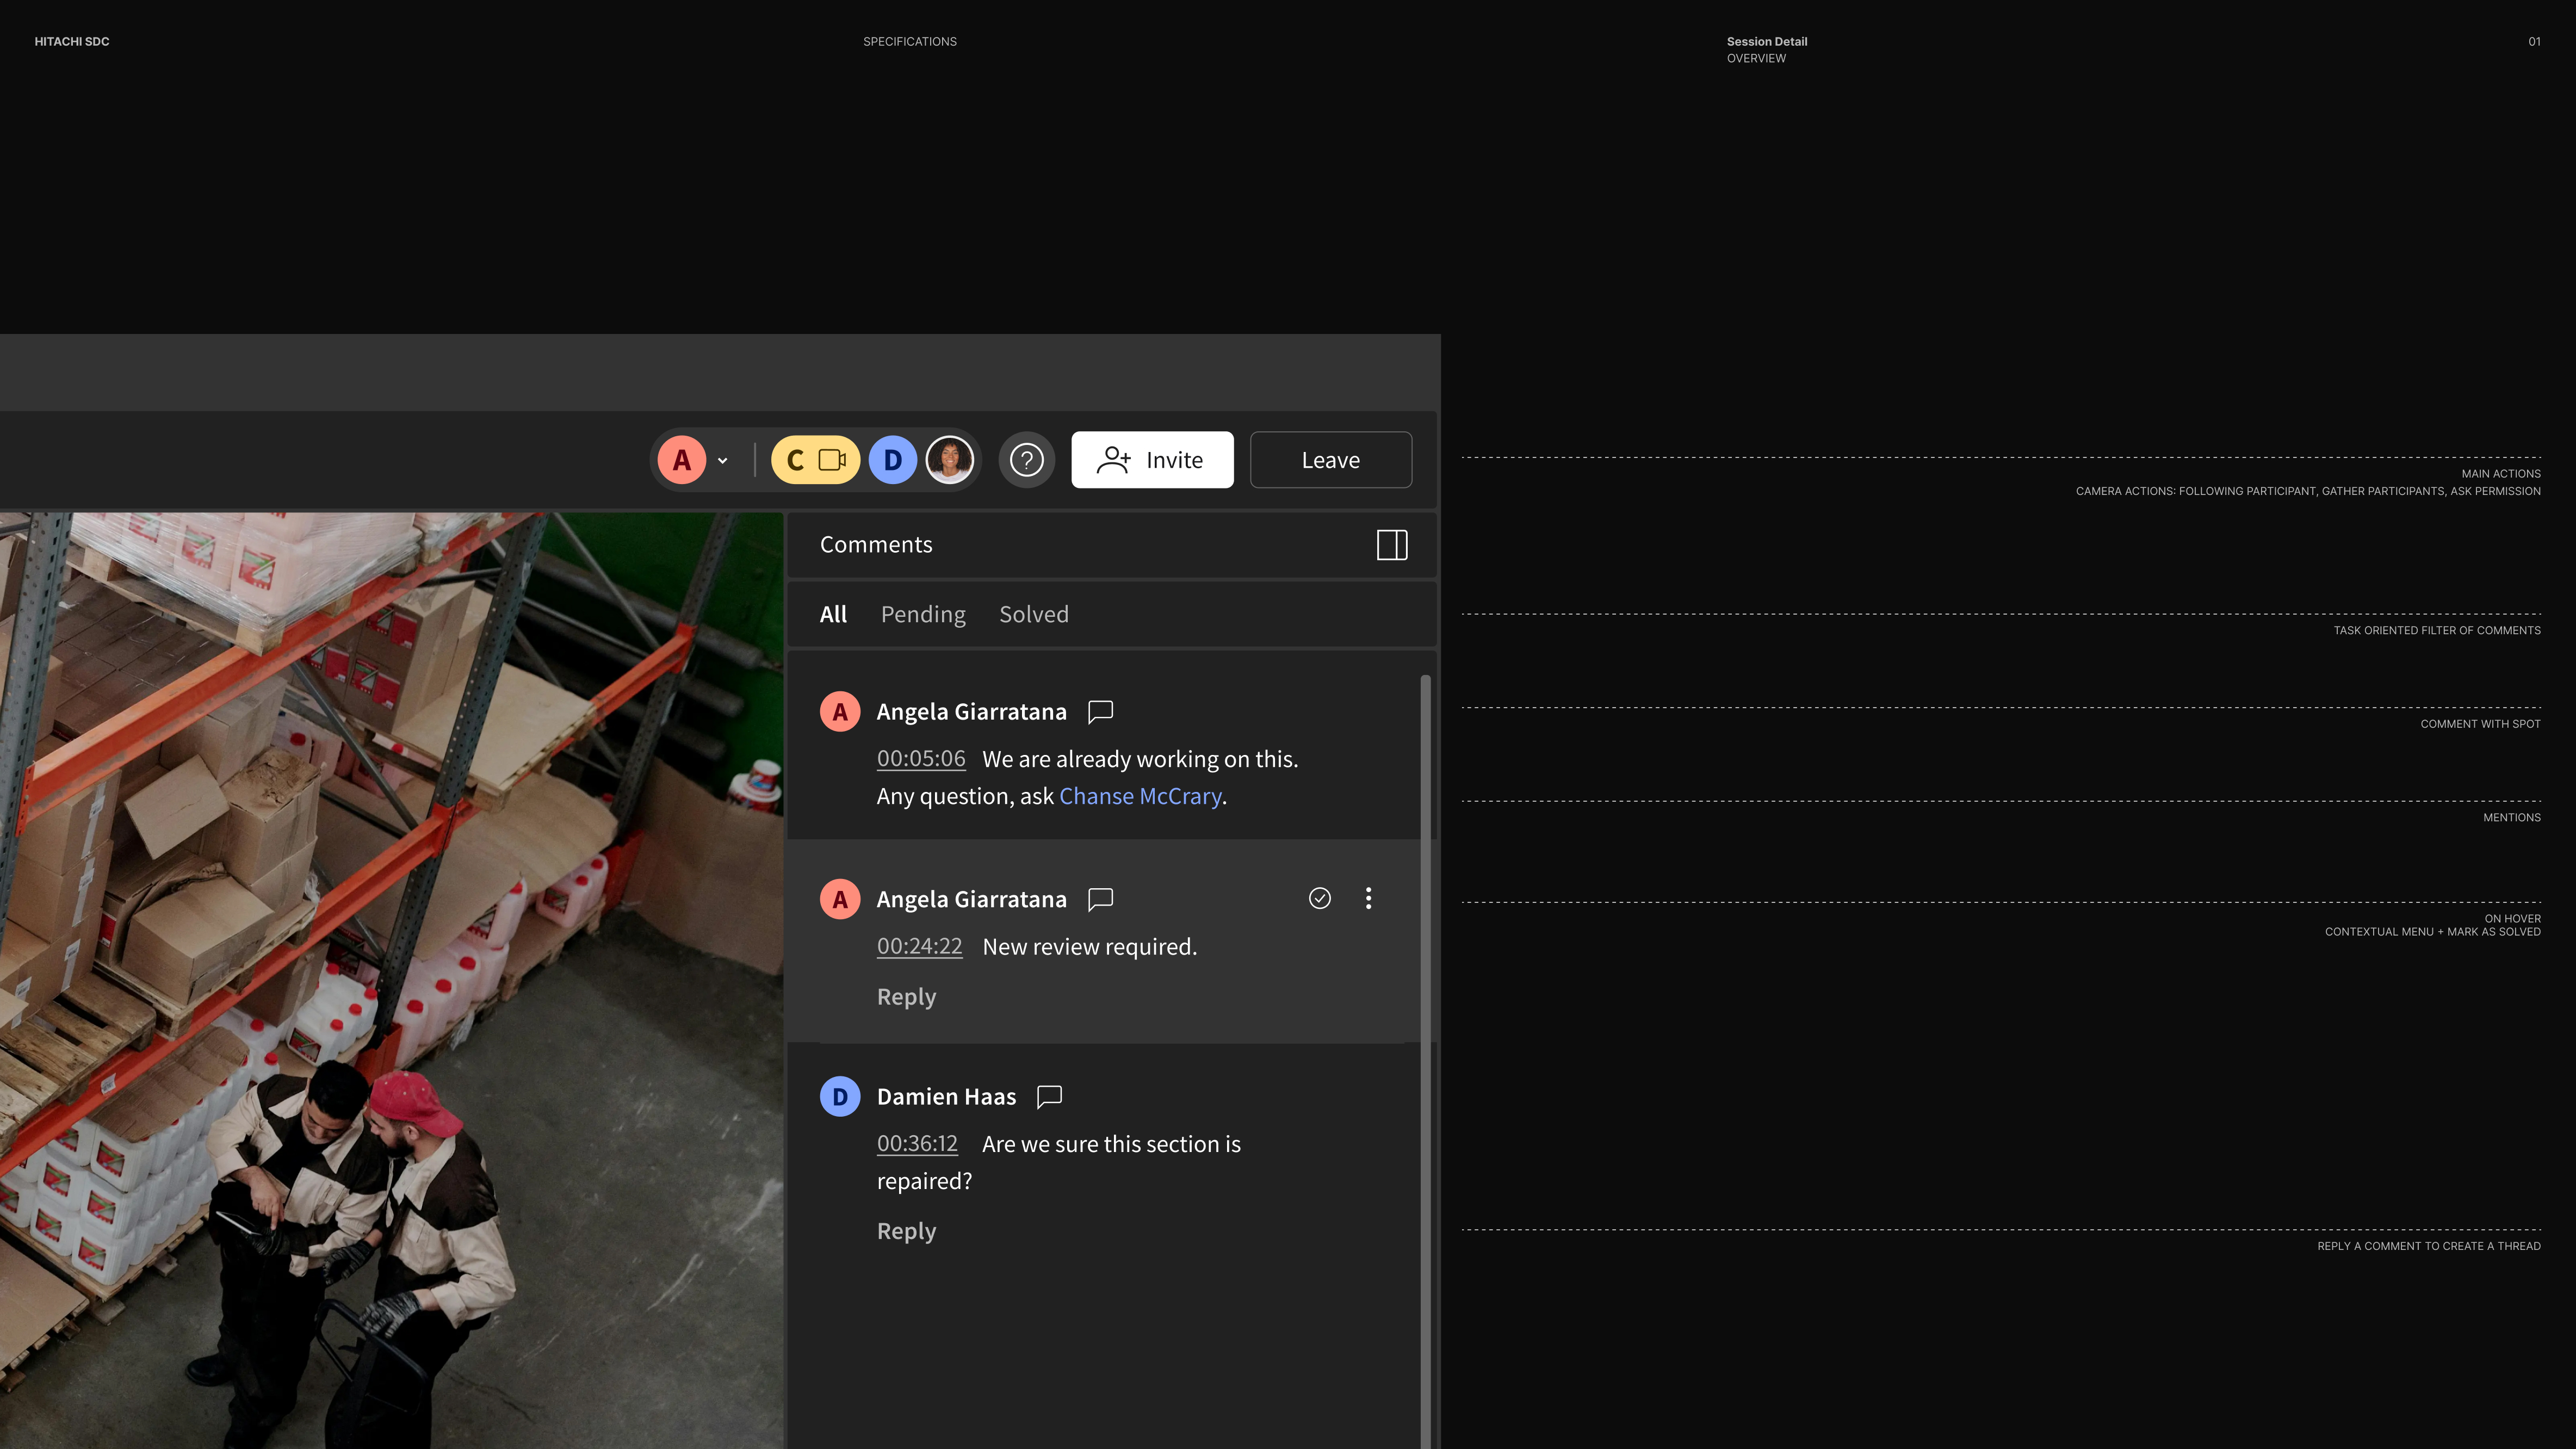Viewport: 2576px width, 1449px height.
Task: Jump to timestamp 00:24:22
Action: pos(919,946)
